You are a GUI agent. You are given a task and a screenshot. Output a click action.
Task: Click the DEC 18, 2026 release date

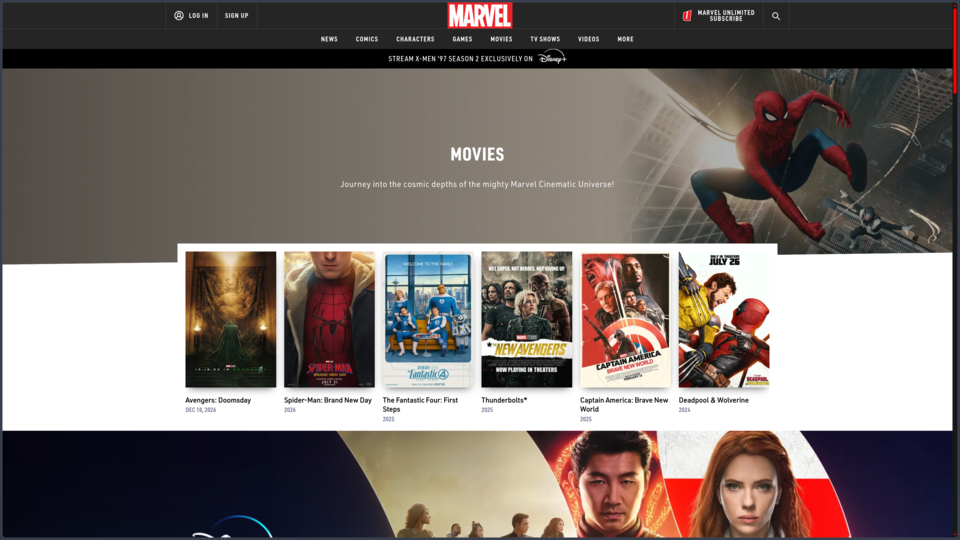coord(201,410)
